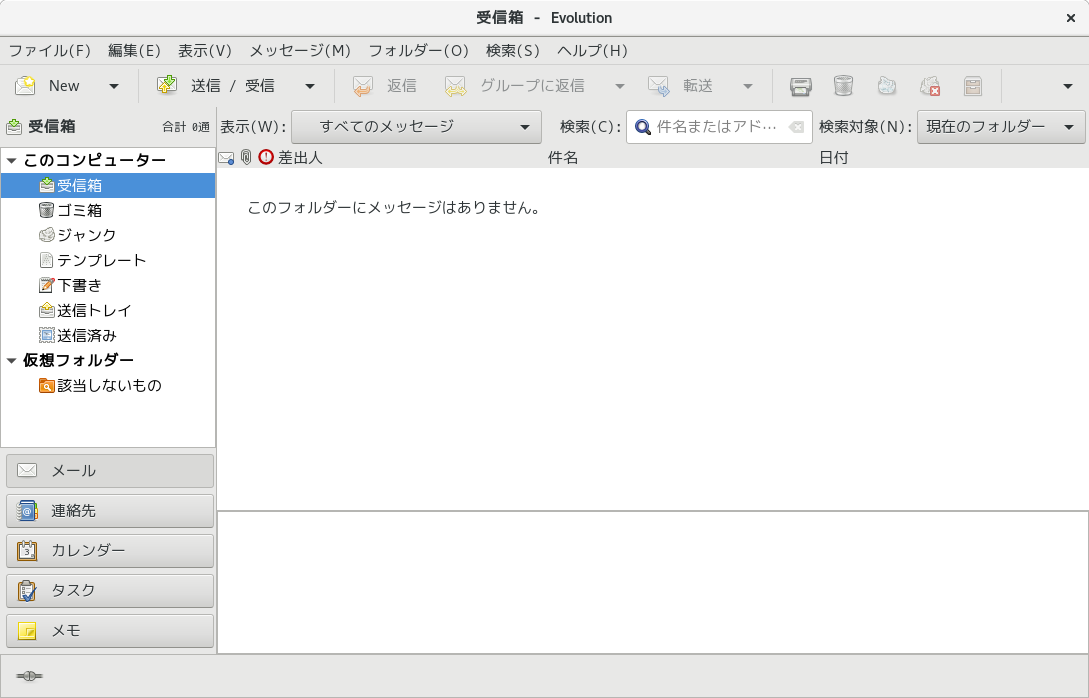This screenshot has height=698, width=1089.
Task: Click the New message envelope icon
Action: point(26,86)
